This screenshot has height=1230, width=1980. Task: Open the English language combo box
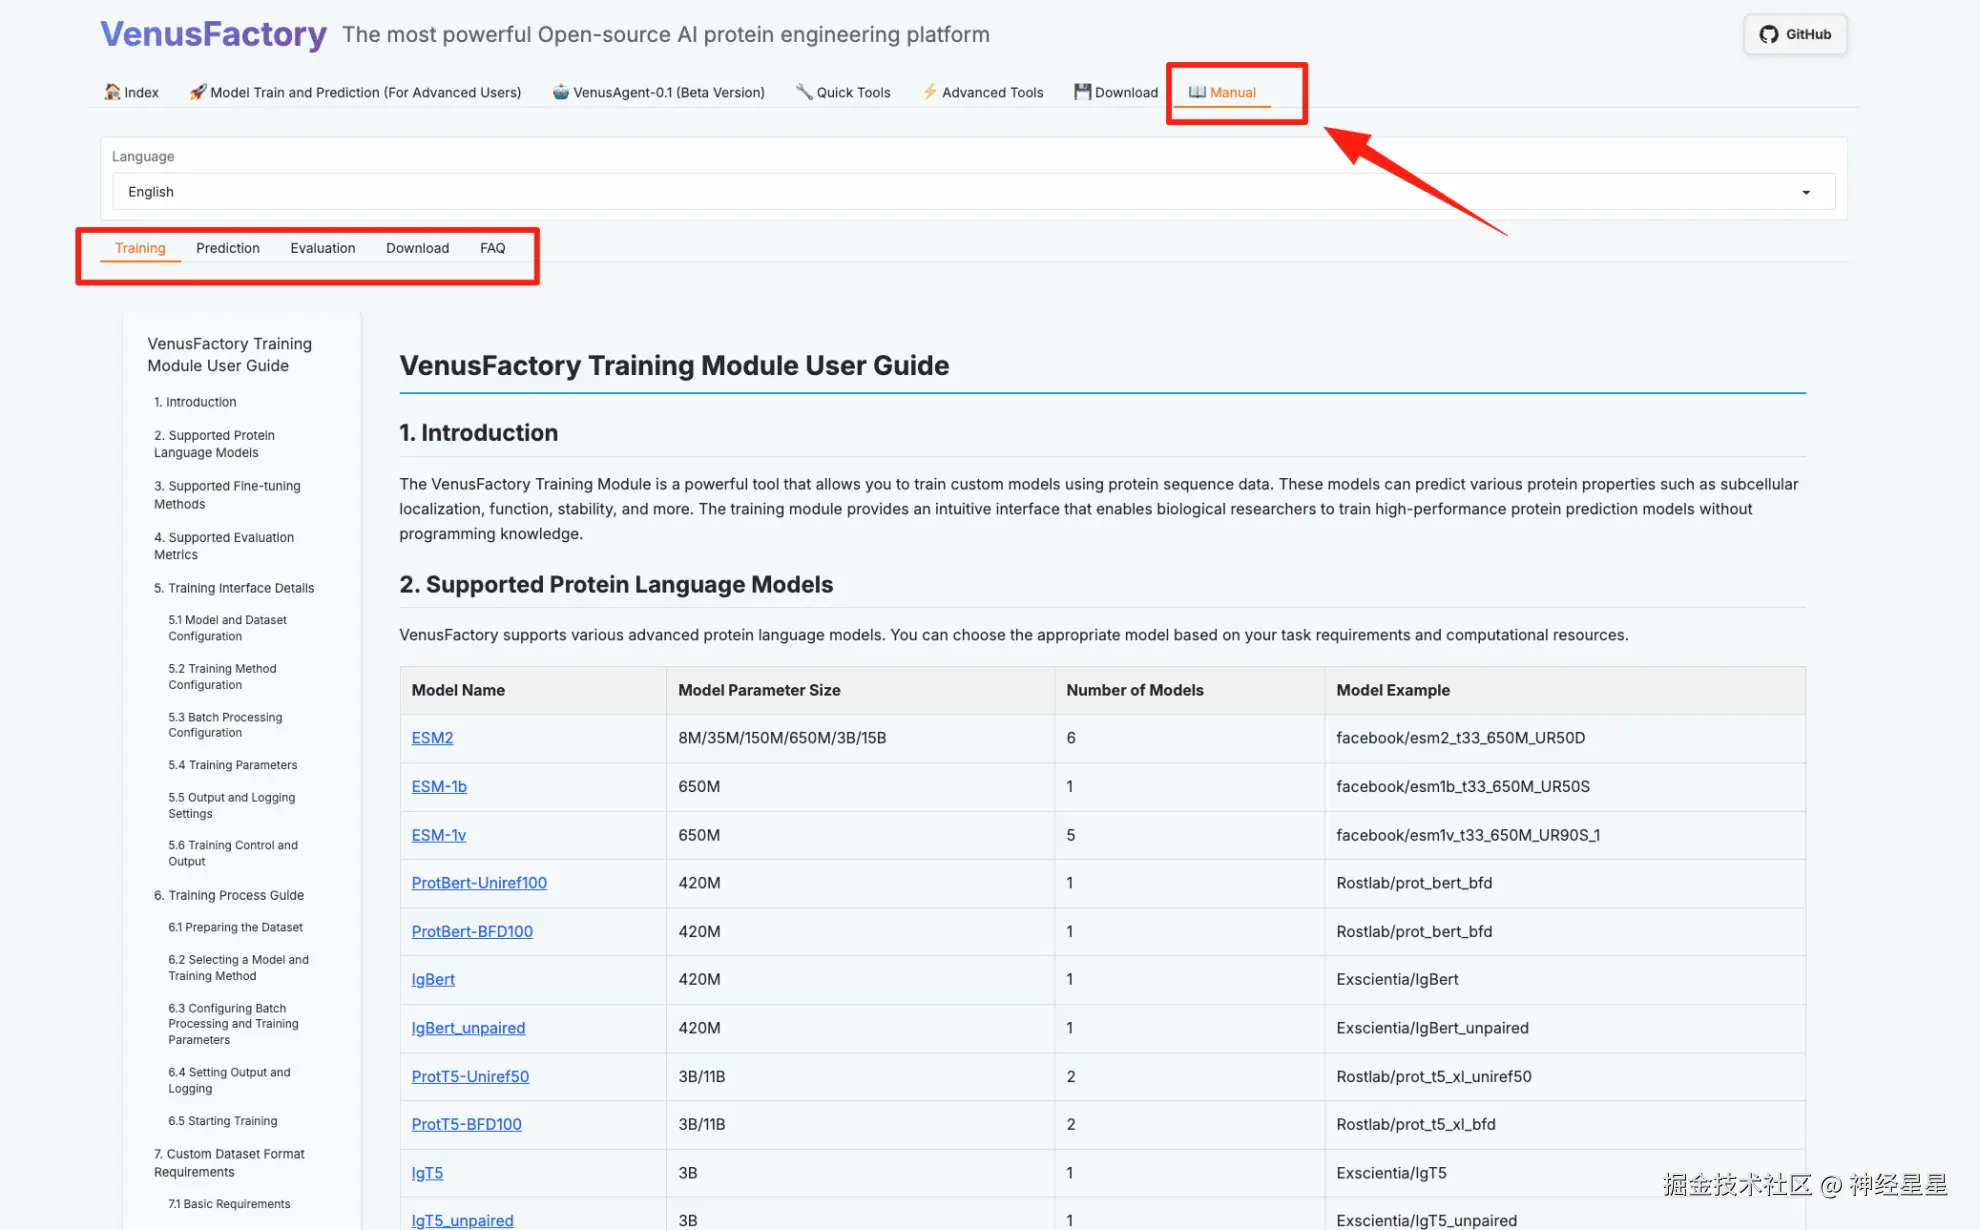coord(960,192)
